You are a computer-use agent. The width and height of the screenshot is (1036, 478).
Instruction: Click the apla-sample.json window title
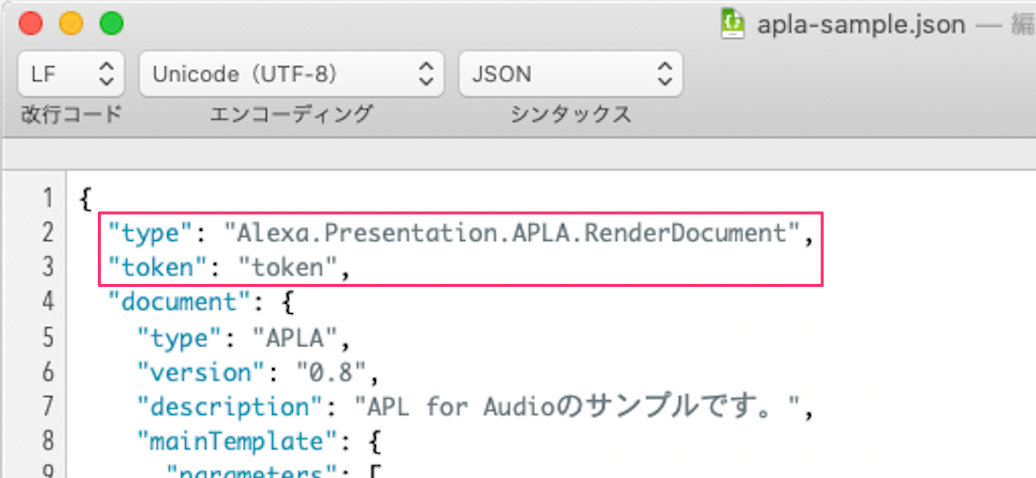(x=861, y=25)
